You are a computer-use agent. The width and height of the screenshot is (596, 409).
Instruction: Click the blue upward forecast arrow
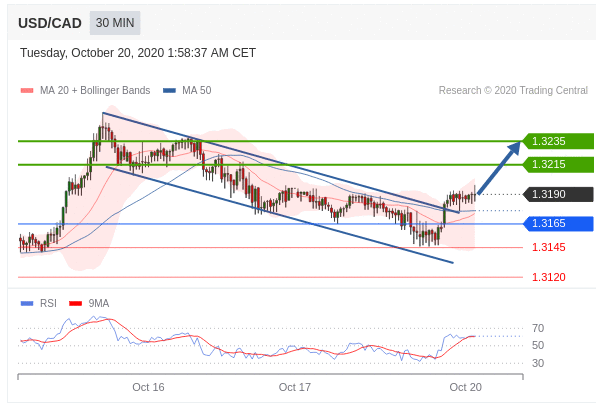499,168
